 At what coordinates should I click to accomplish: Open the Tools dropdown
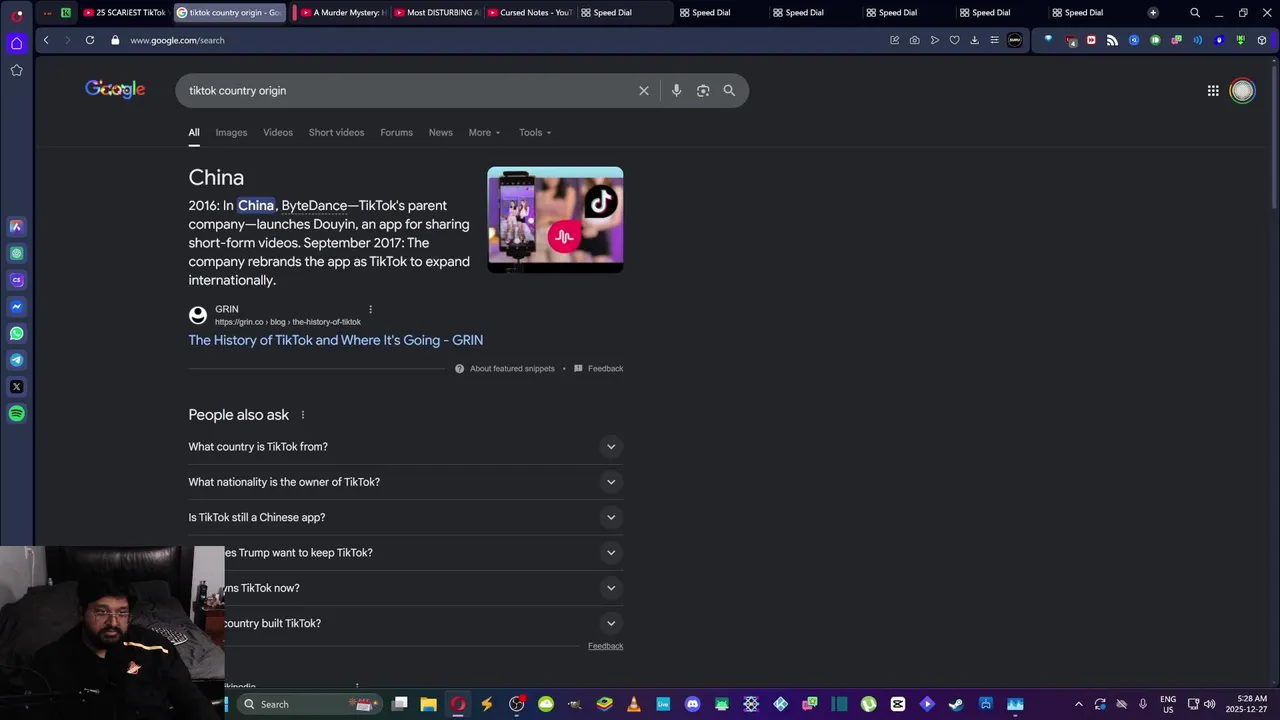pos(535,132)
